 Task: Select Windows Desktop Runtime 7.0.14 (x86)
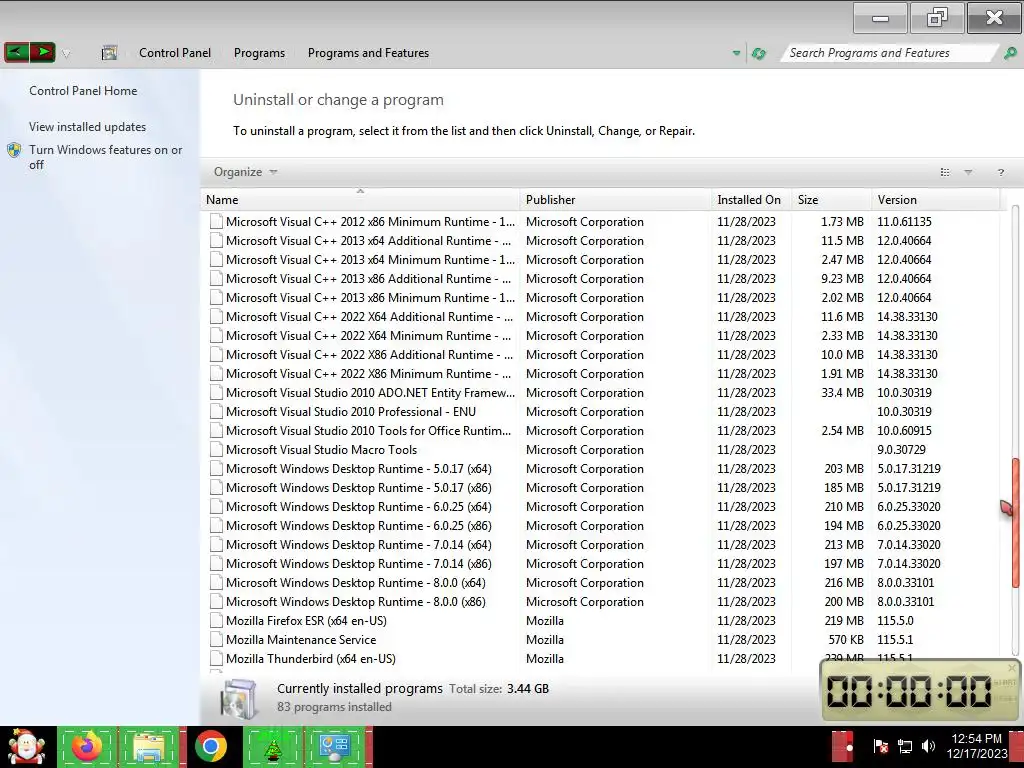click(604, 564)
